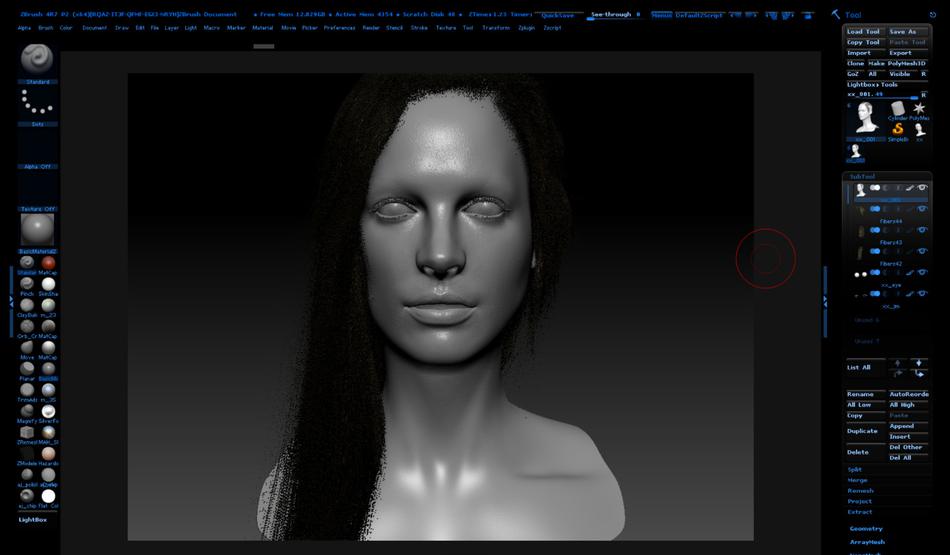Toggle polypaint brush icon on top subtool

pos(910,188)
